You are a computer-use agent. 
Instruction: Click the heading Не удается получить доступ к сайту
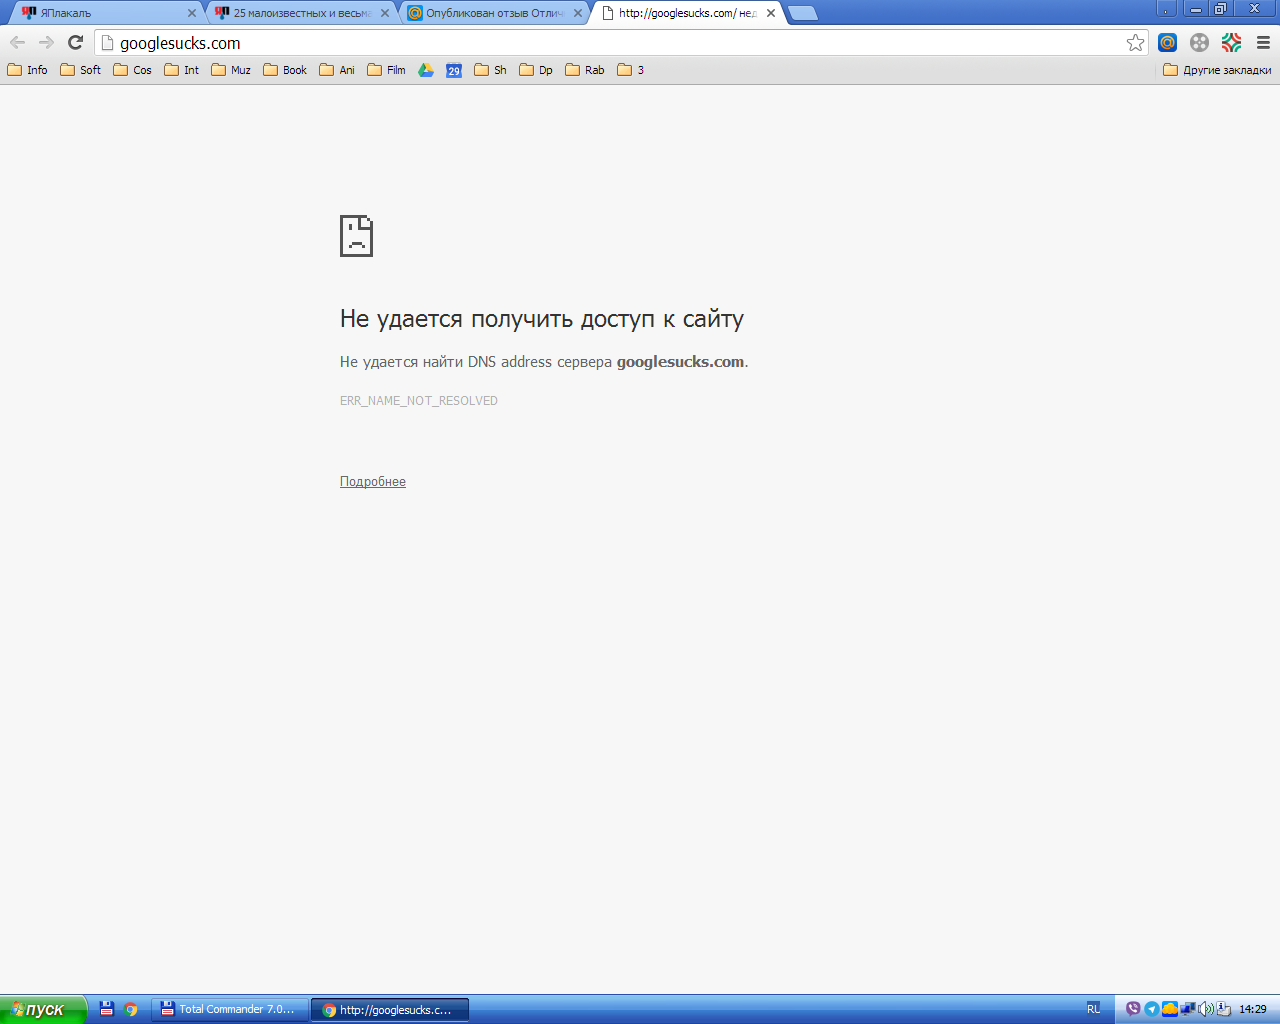542,319
